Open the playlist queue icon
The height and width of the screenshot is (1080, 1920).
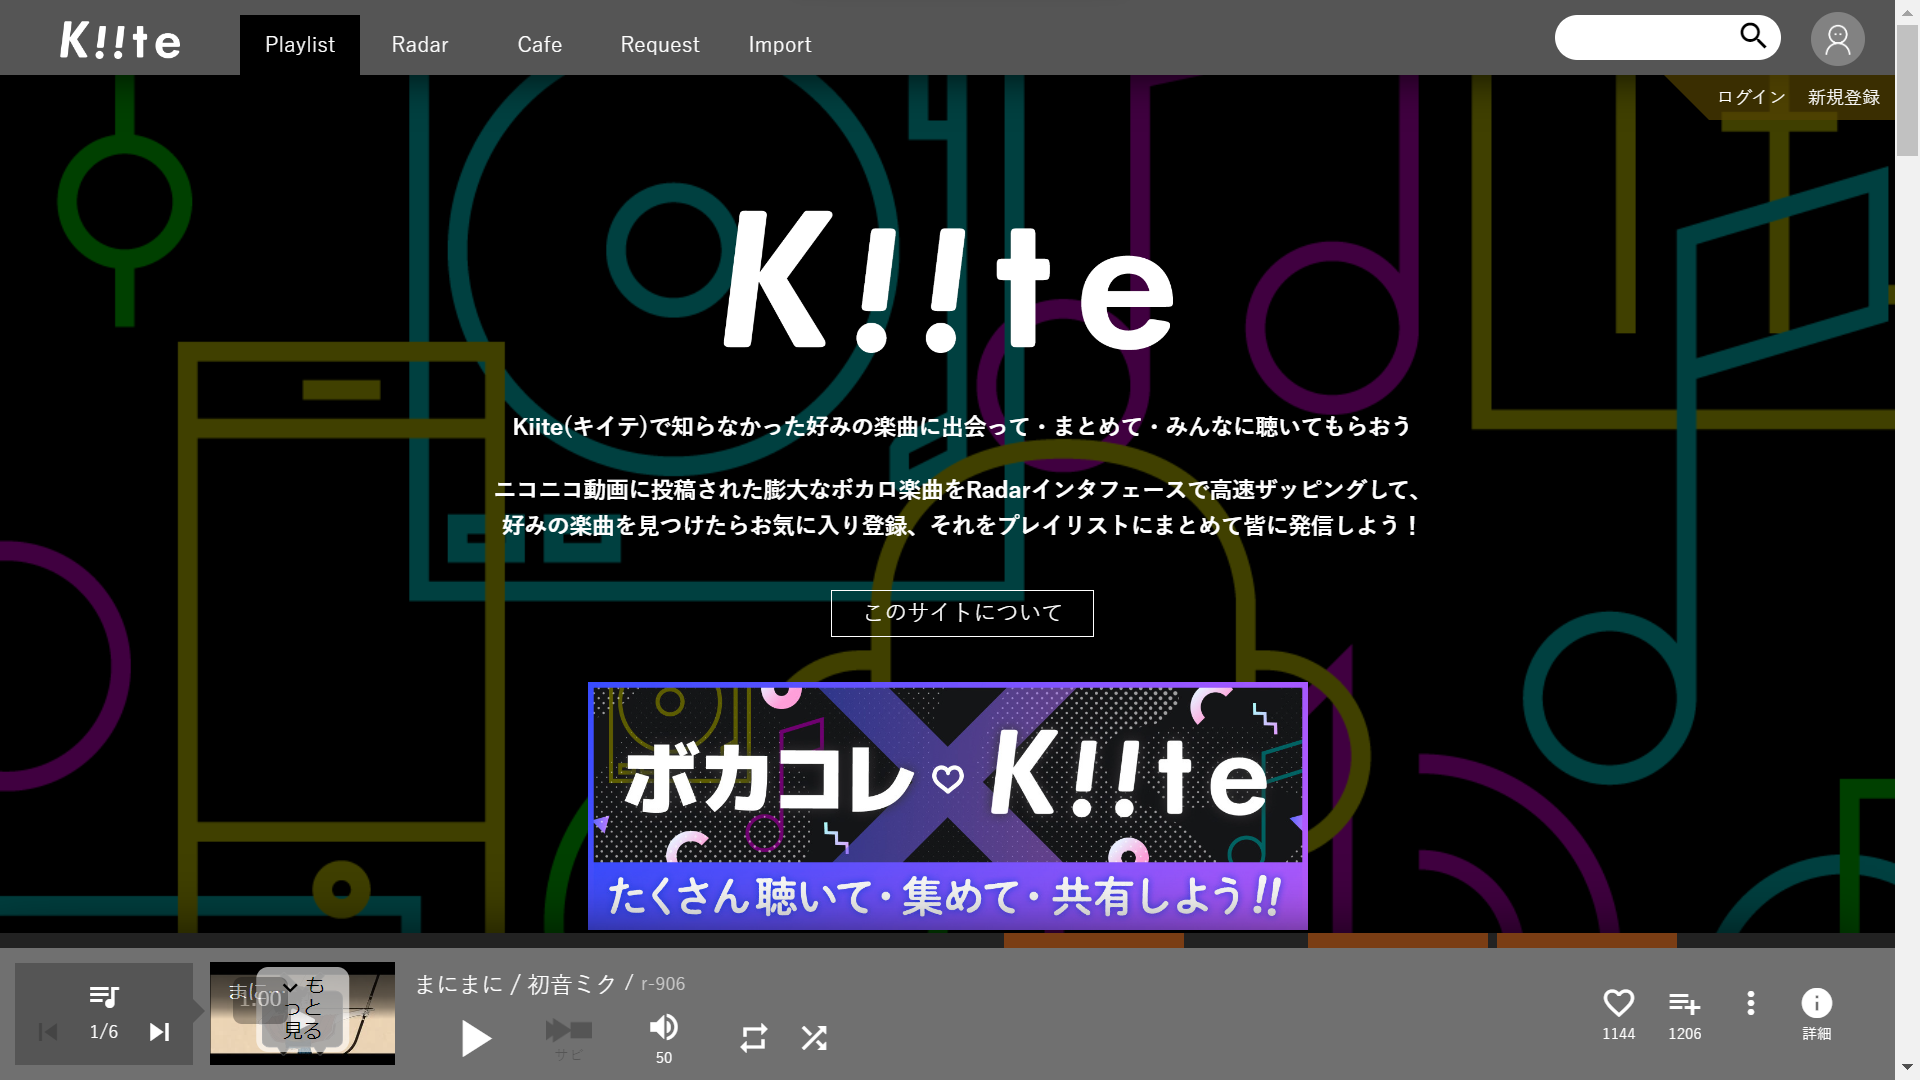coord(105,997)
